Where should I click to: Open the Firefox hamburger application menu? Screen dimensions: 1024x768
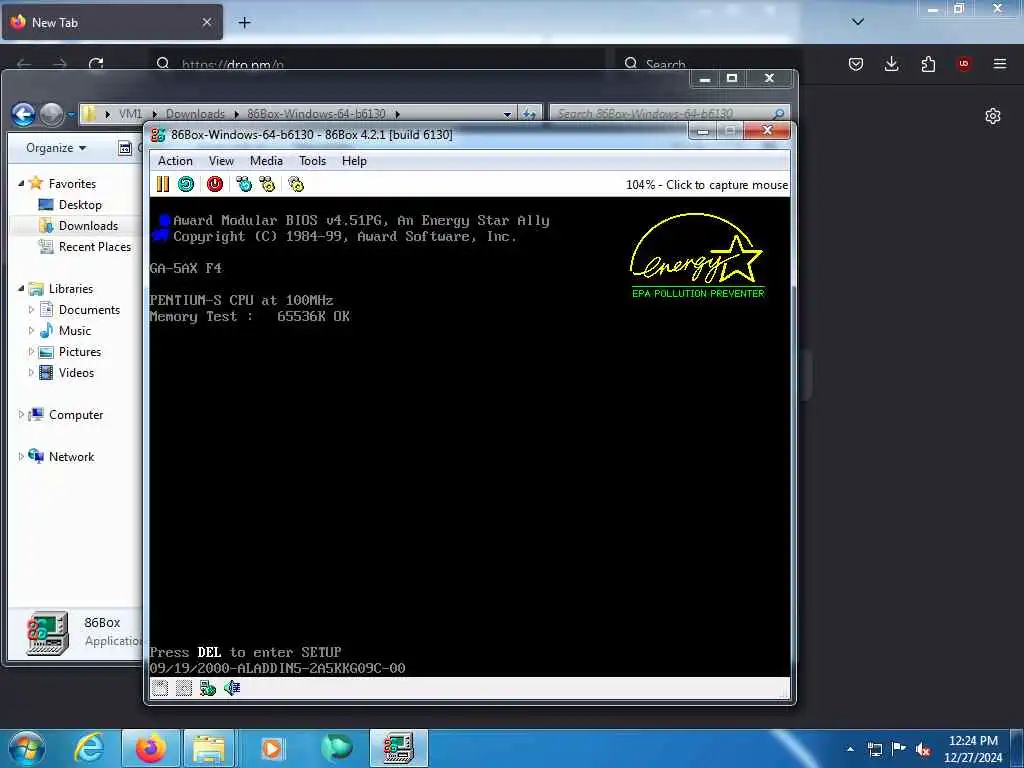(1000, 63)
